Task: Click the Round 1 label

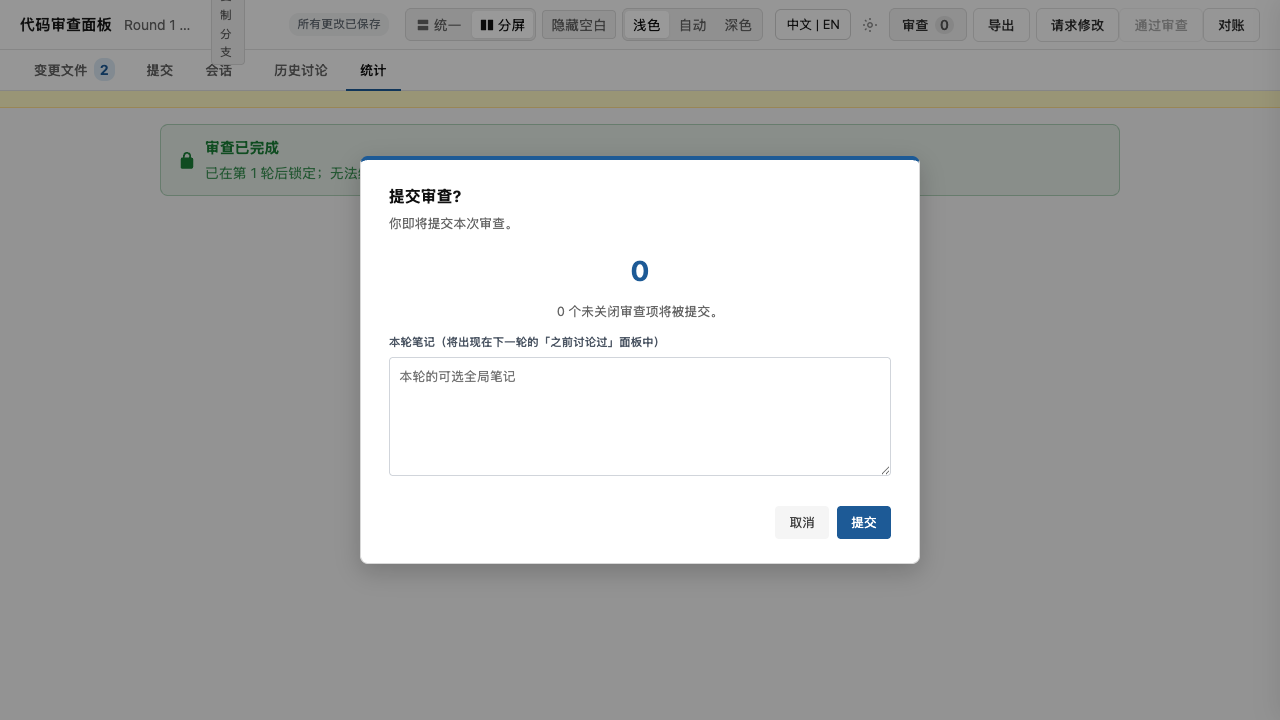Action: click(x=157, y=25)
